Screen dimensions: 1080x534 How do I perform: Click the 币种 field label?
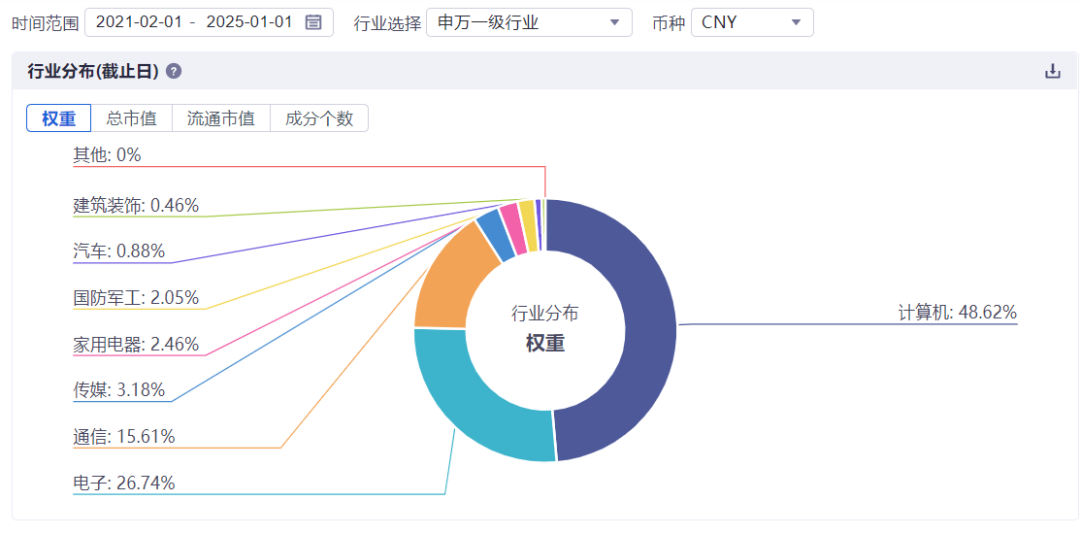[x=668, y=23]
